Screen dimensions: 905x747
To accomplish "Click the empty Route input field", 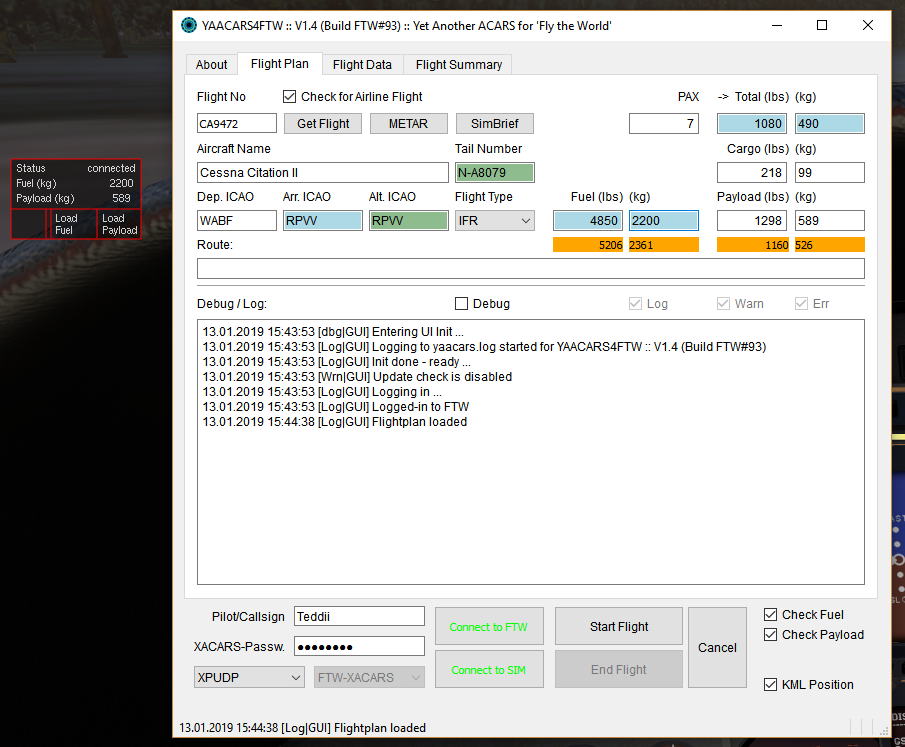I will [530, 268].
